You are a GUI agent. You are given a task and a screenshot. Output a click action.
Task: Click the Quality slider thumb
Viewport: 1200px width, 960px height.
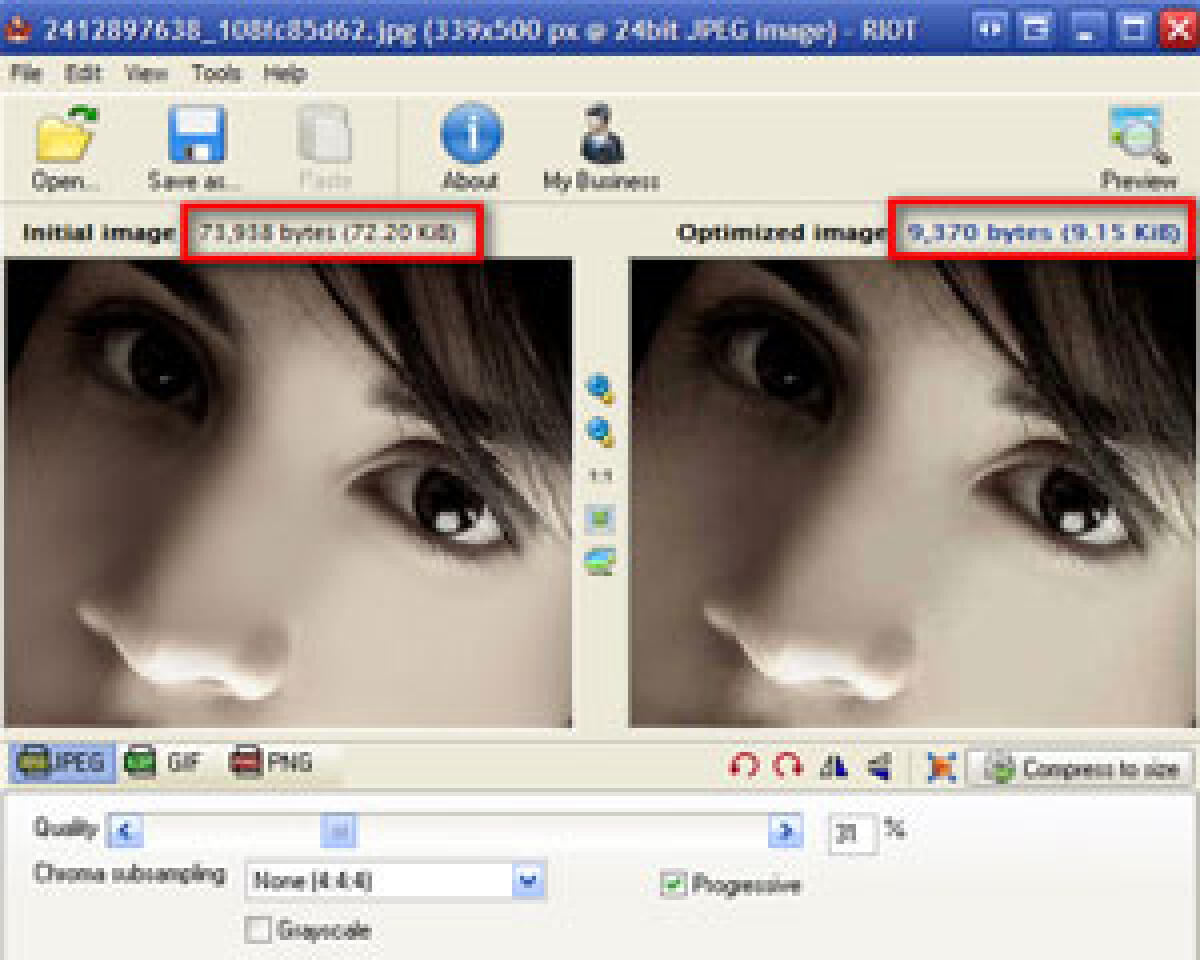coord(339,830)
